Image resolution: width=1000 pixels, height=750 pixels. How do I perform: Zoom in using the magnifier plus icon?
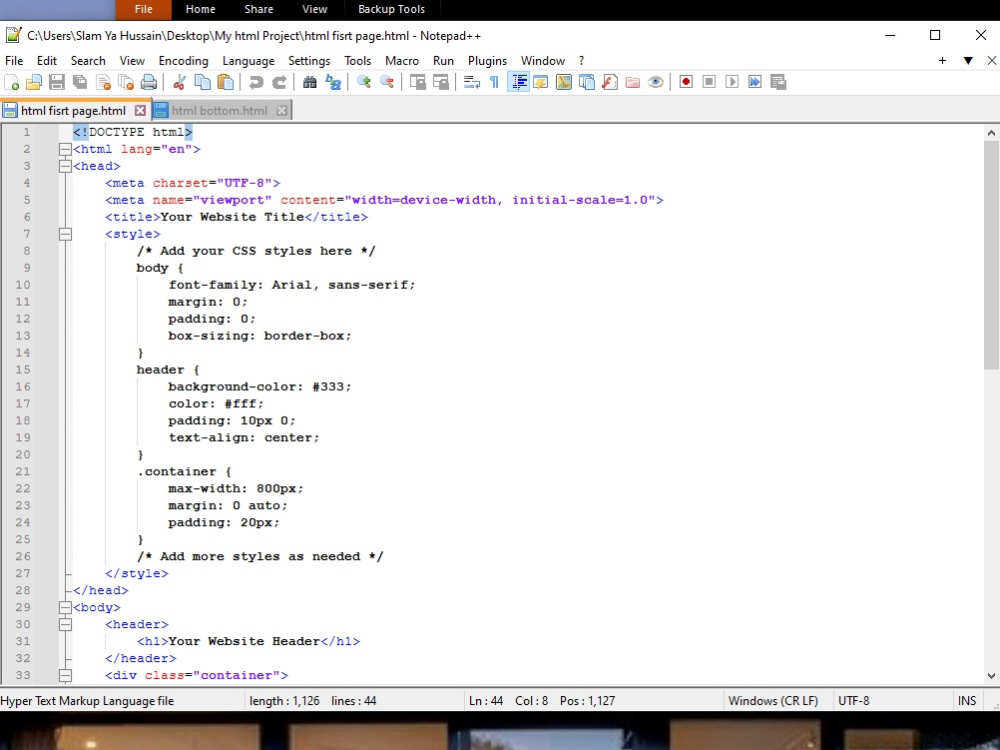tap(364, 82)
